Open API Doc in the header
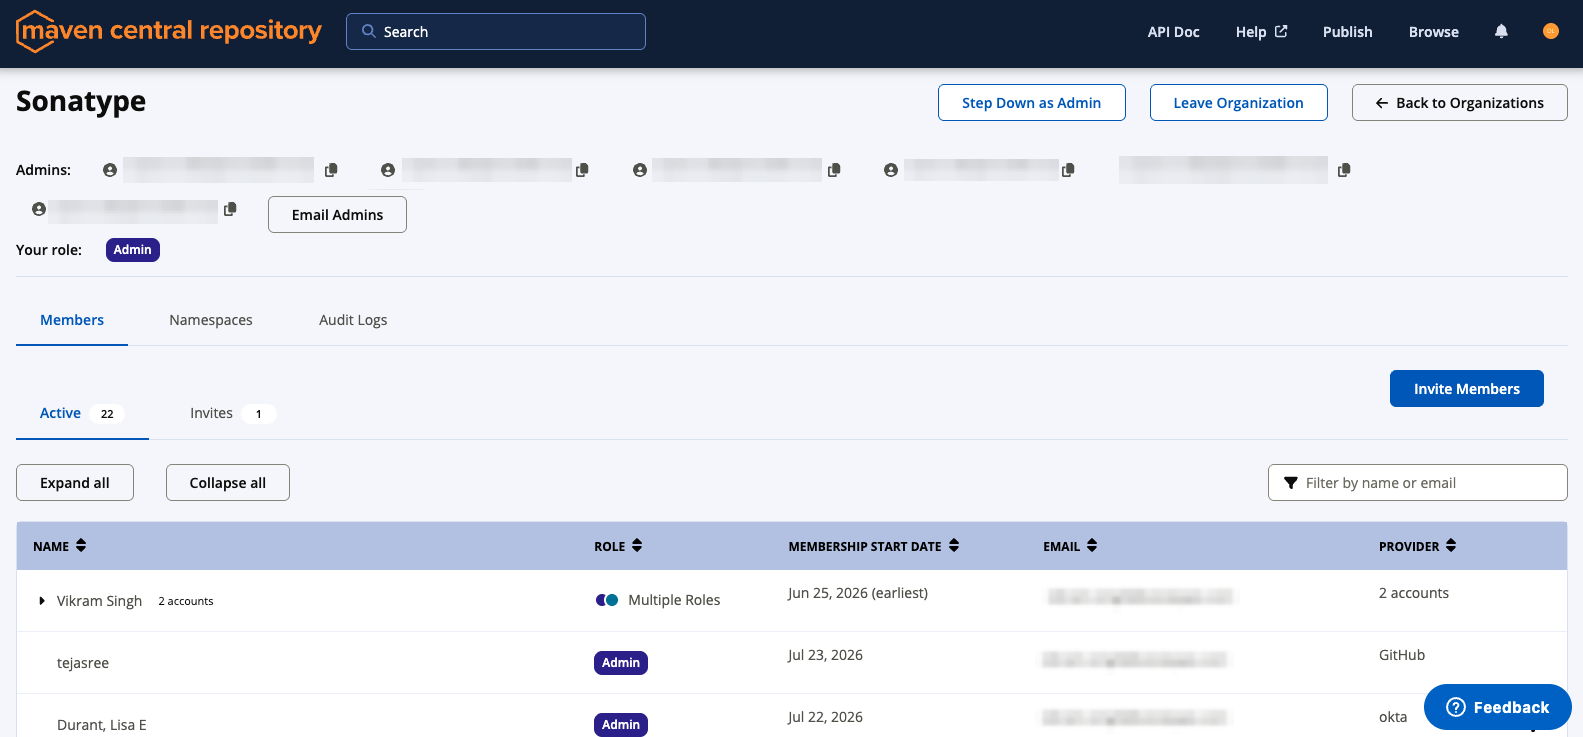The image size is (1583, 737). 1173,32
